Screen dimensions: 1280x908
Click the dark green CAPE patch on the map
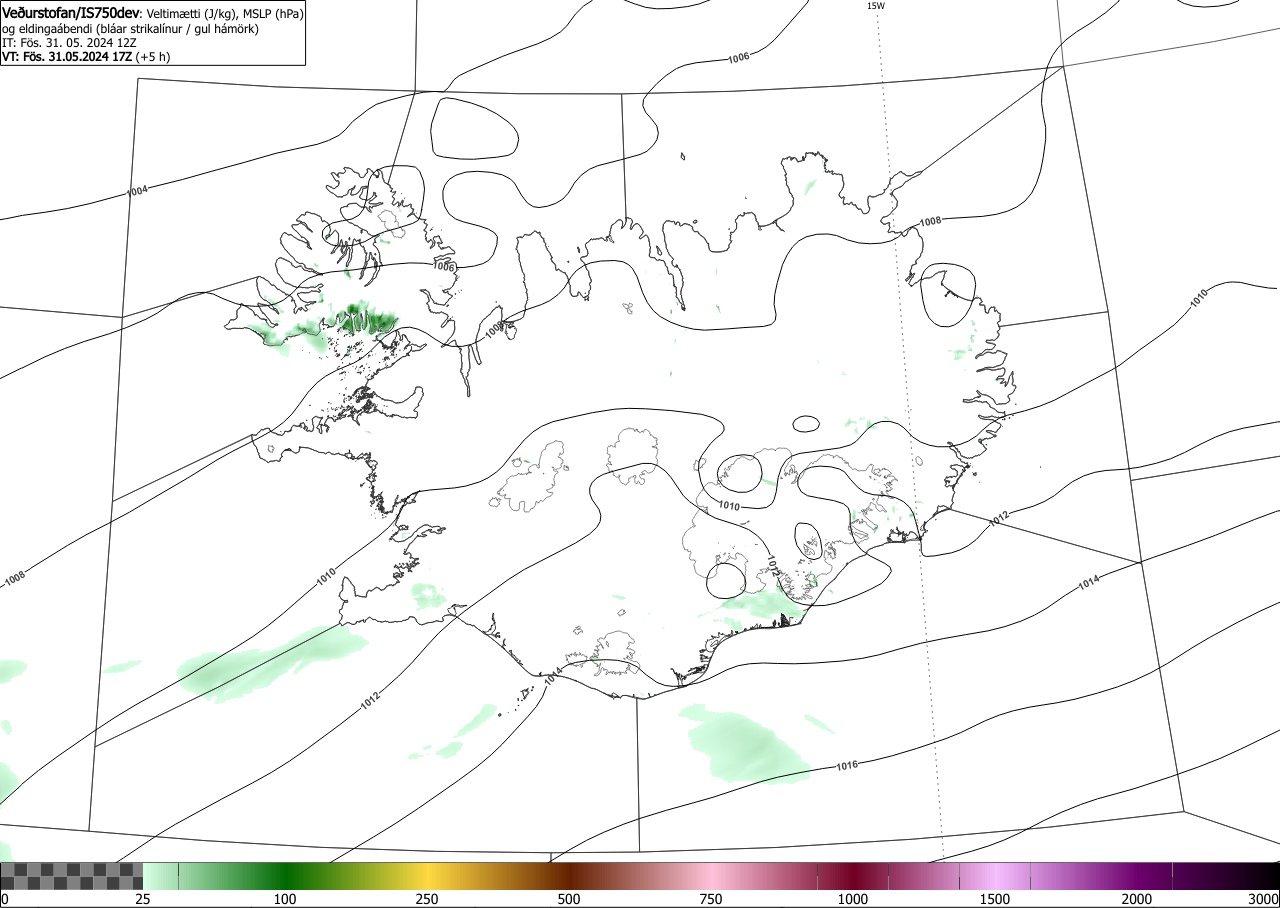tap(366, 320)
